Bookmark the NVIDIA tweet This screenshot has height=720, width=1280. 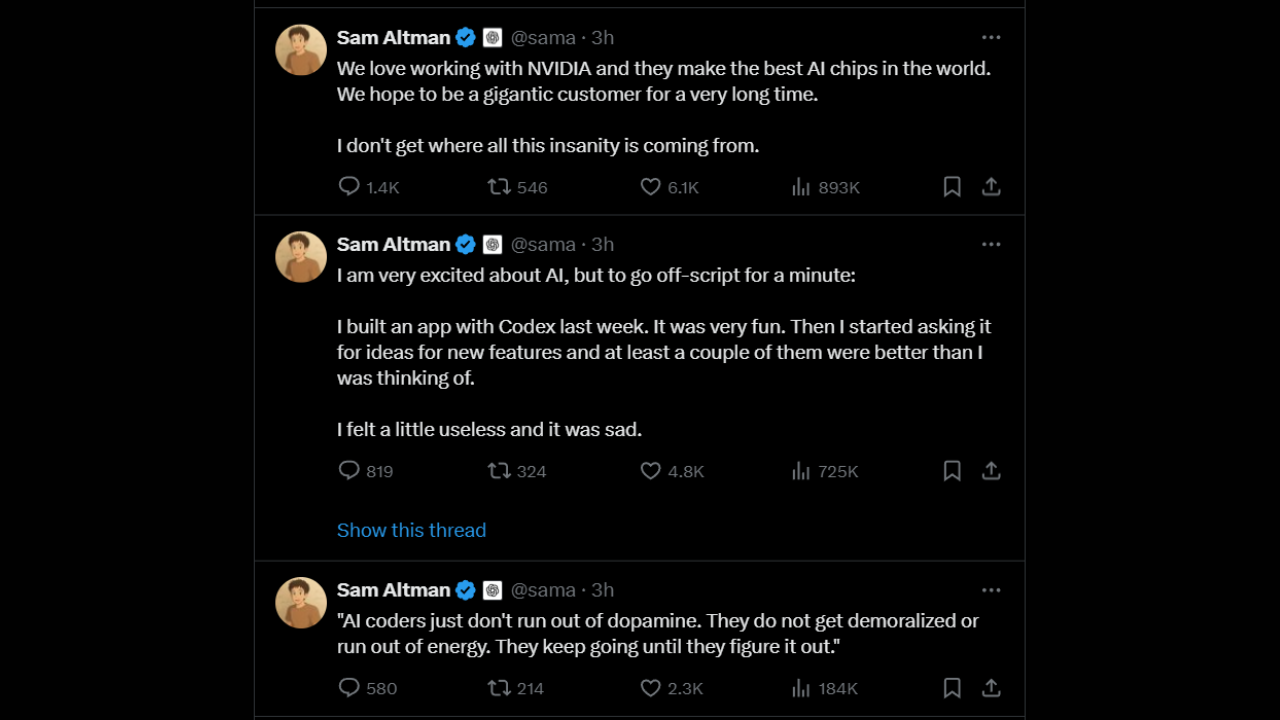952,187
